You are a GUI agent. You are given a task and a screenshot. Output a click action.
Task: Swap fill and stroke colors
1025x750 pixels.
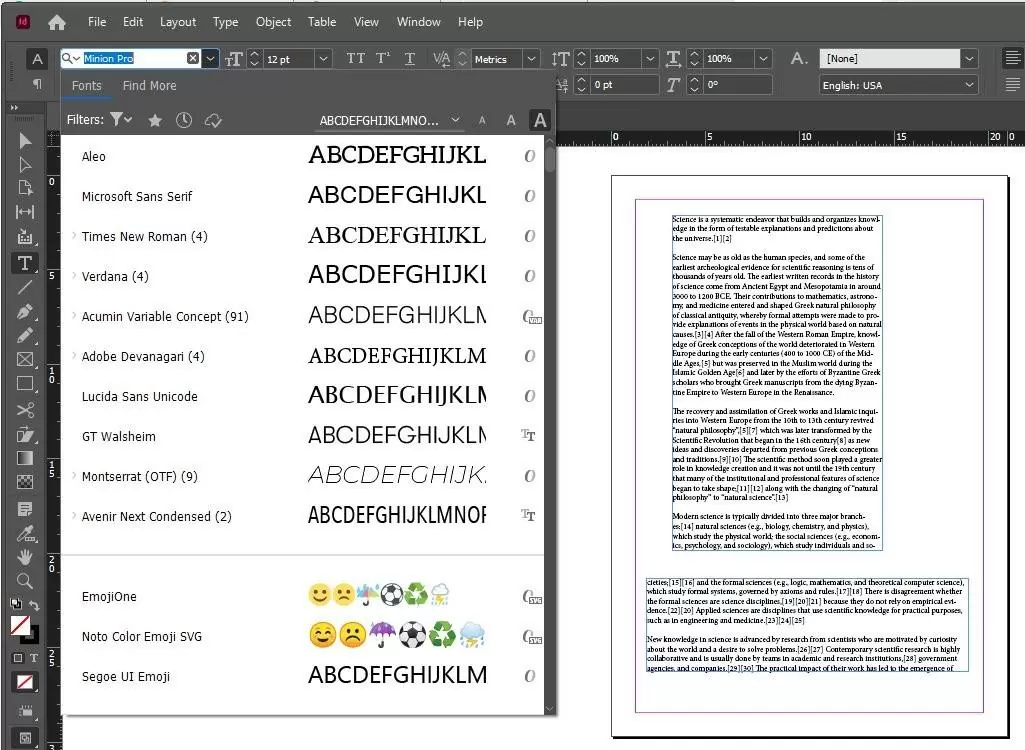tap(34, 605)
